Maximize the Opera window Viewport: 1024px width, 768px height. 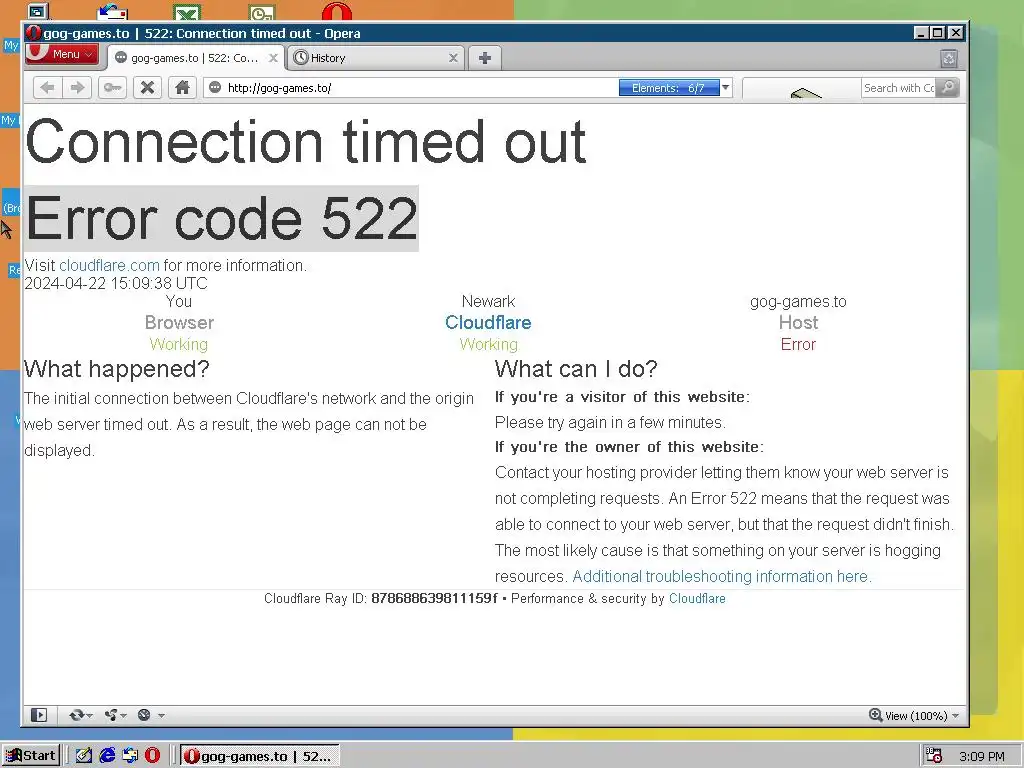(938, 33)
